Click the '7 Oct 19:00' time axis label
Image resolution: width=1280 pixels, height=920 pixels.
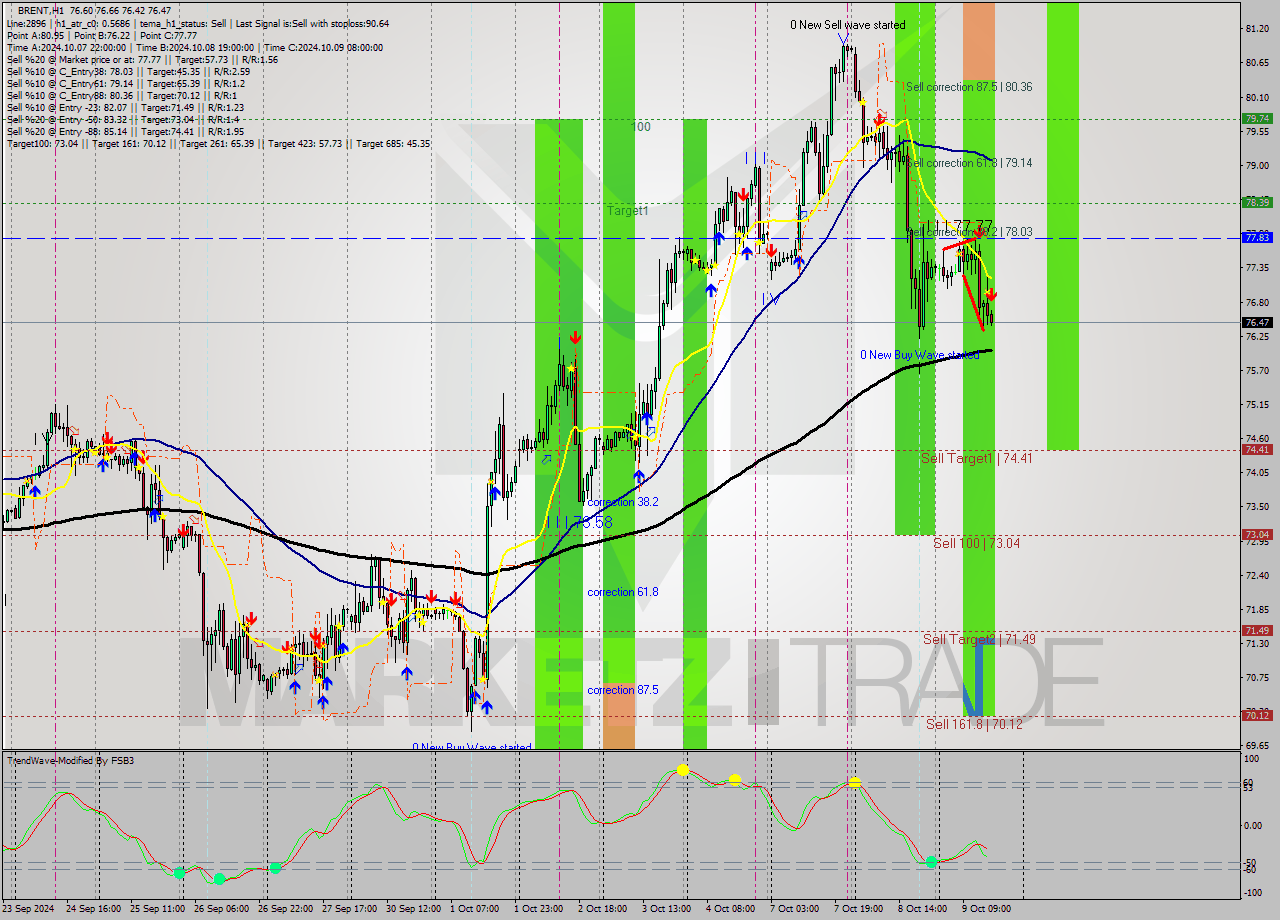click(857, 908)
